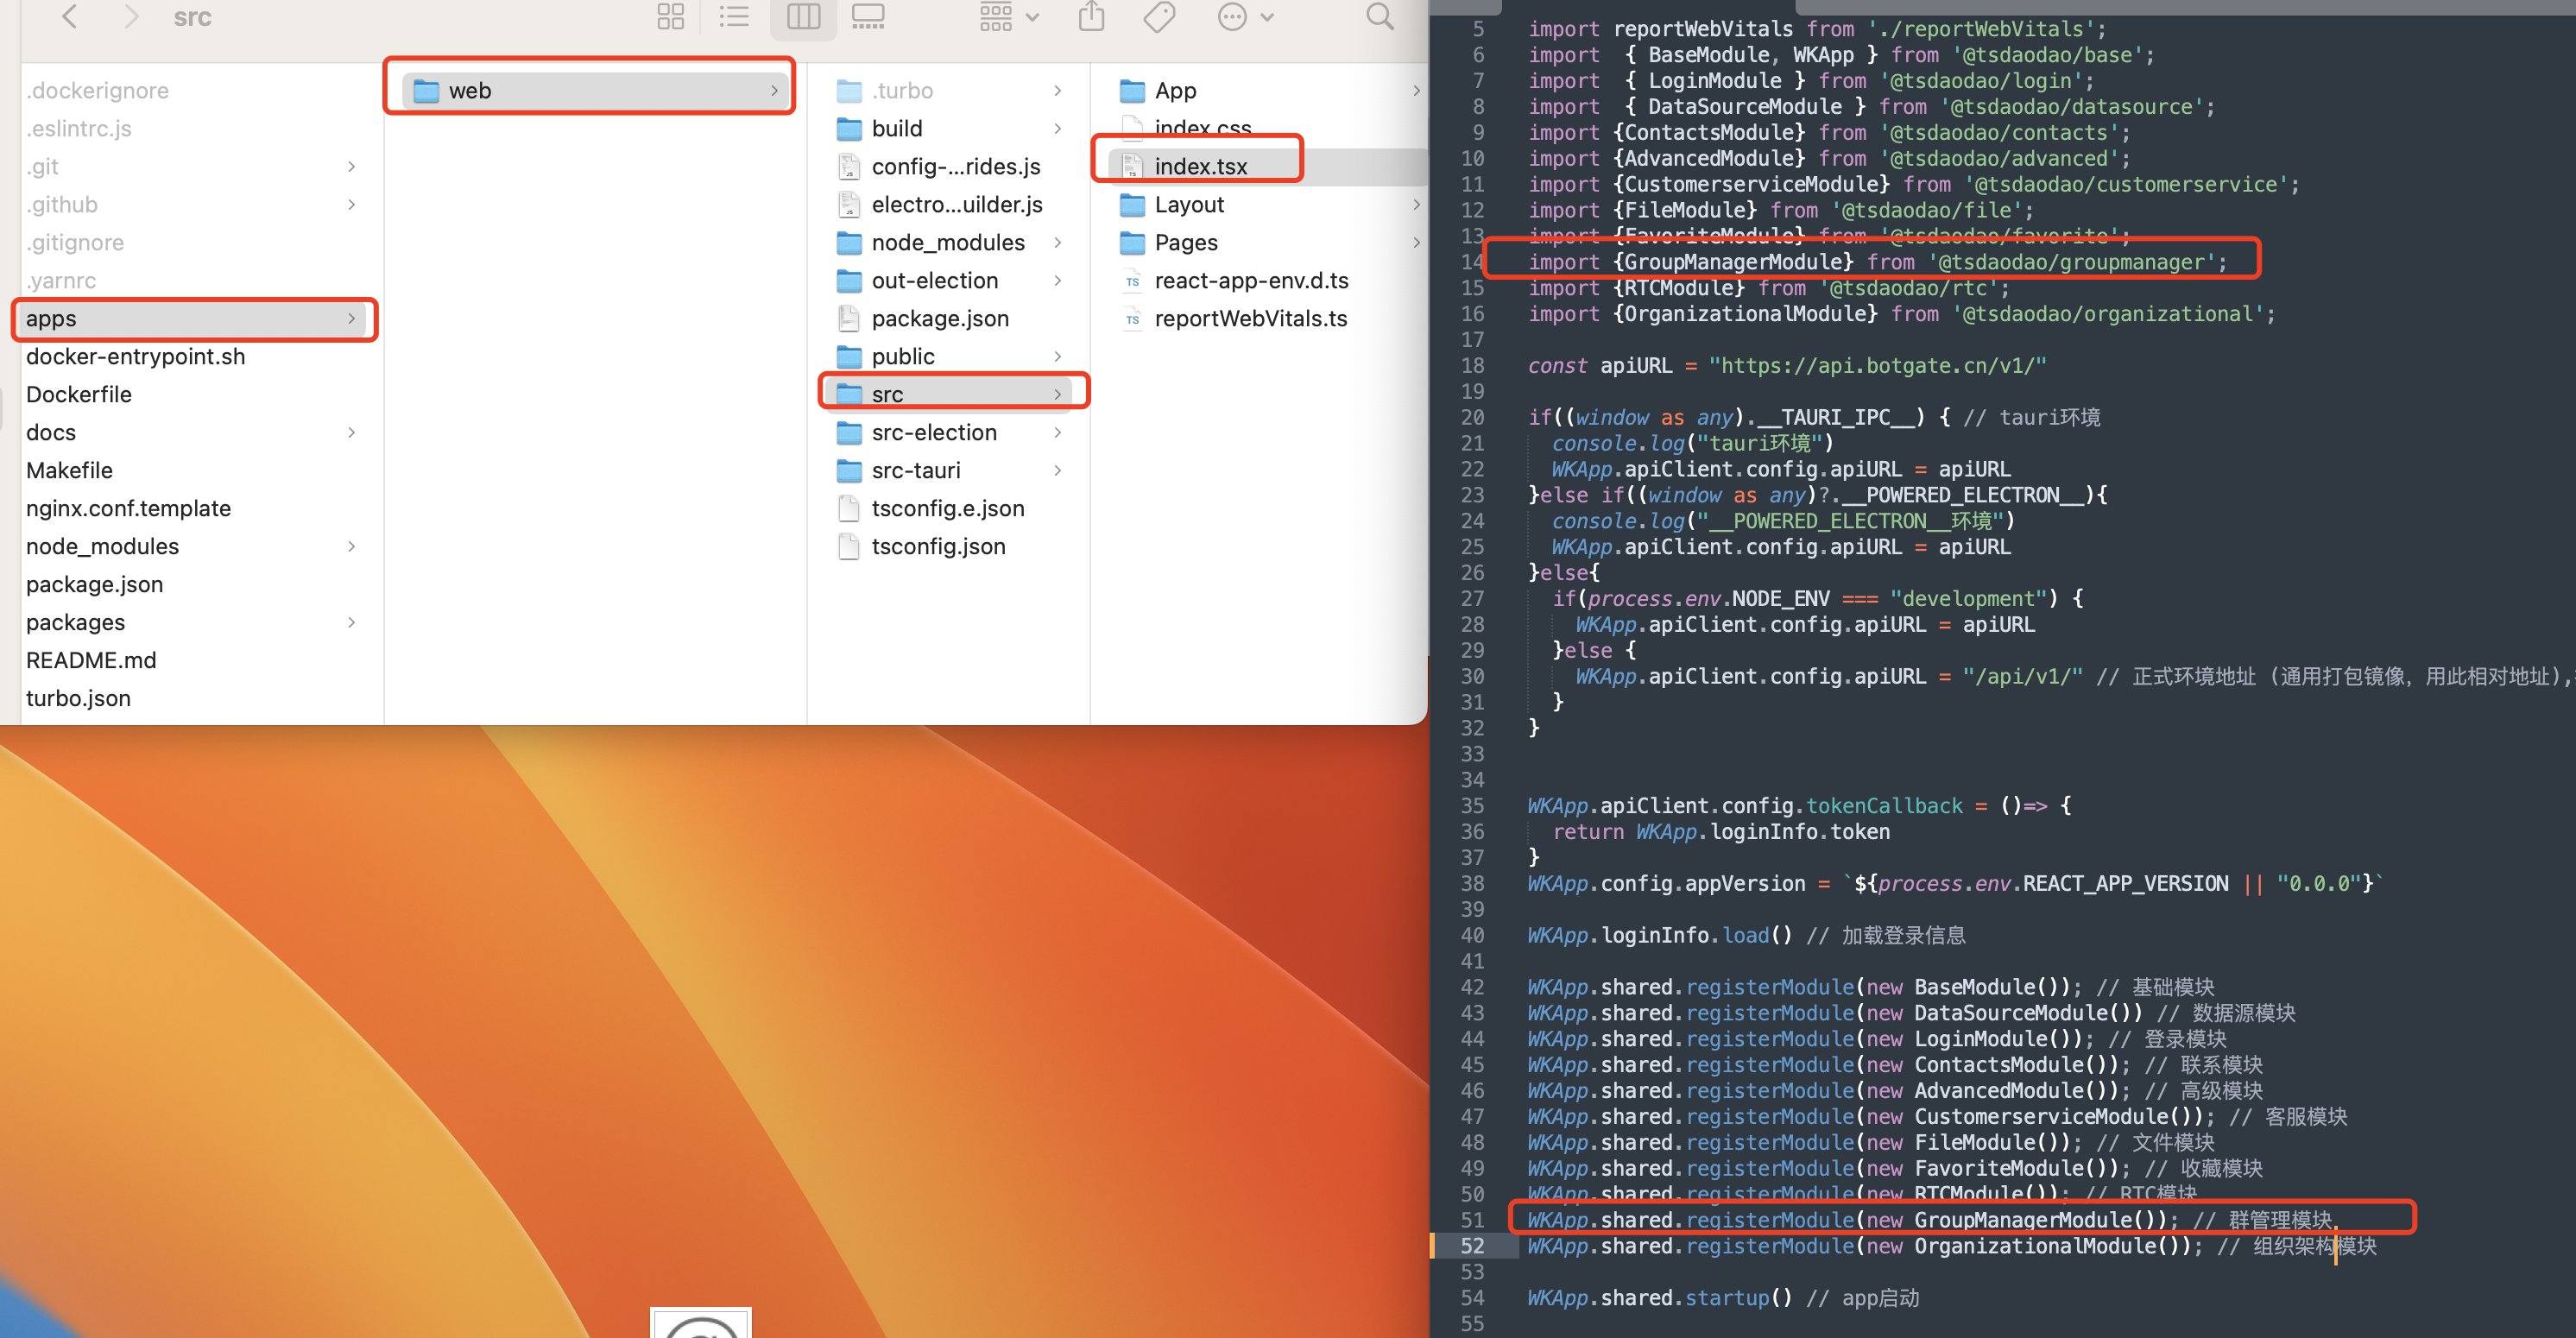This screenshot has width=2576, height=1338.
Task: Go back with Finder back arrow
Action: 69,17
